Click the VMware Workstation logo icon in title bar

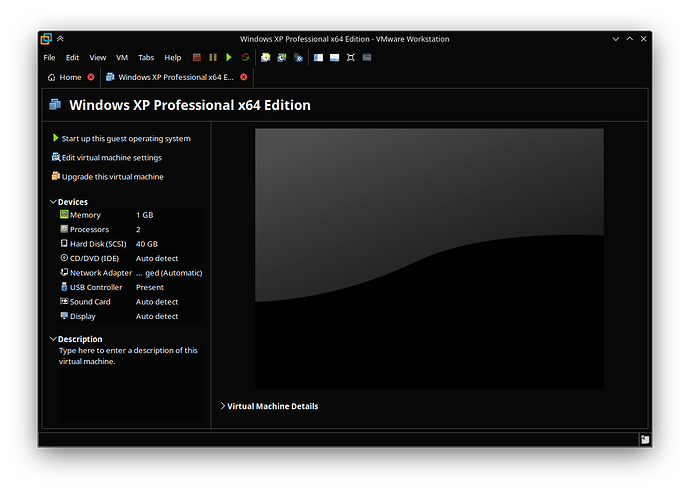click(46, 39)
